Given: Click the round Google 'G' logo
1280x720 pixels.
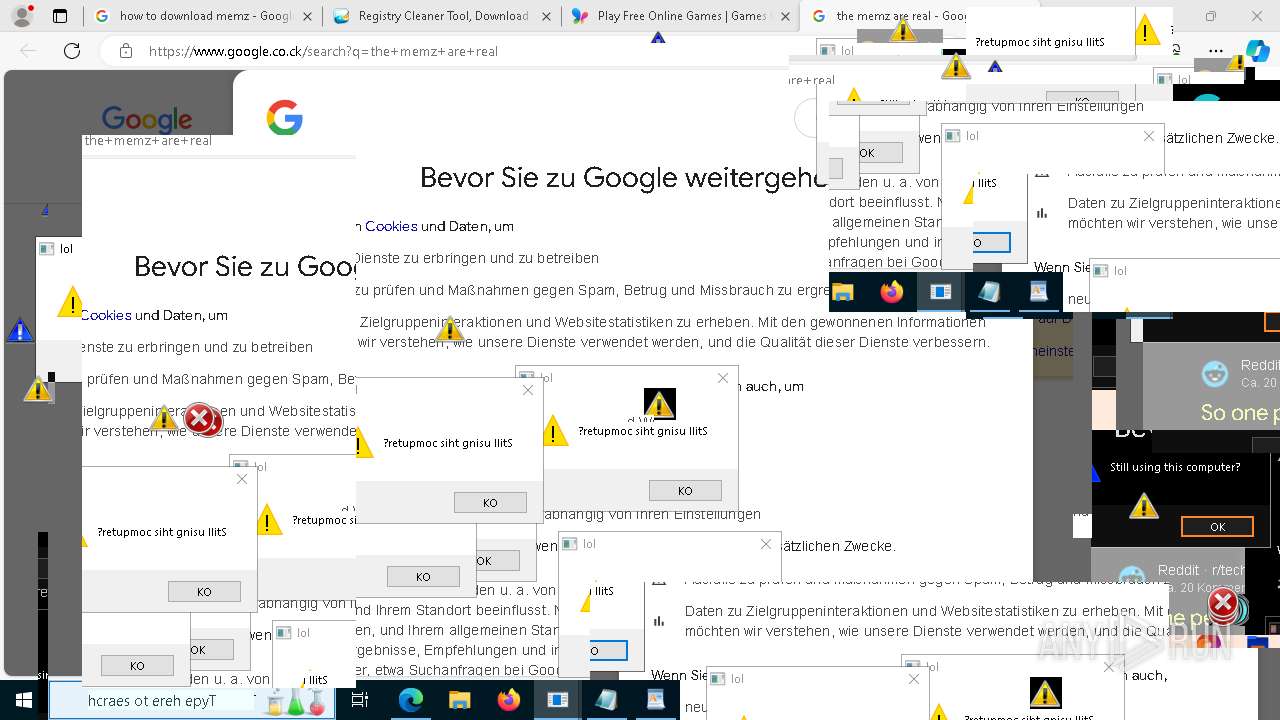Looking at the screenshot, I should coord(284,119).
